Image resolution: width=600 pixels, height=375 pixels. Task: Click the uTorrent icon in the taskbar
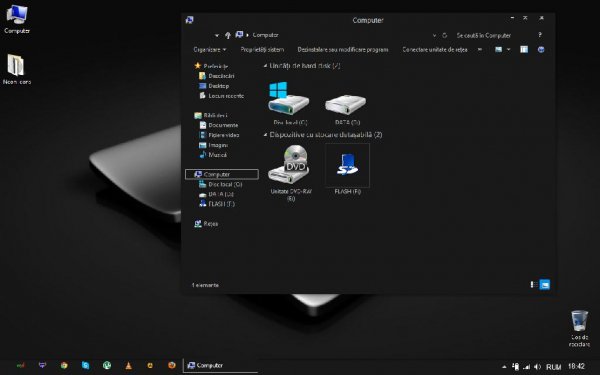[x=107, y=365]
